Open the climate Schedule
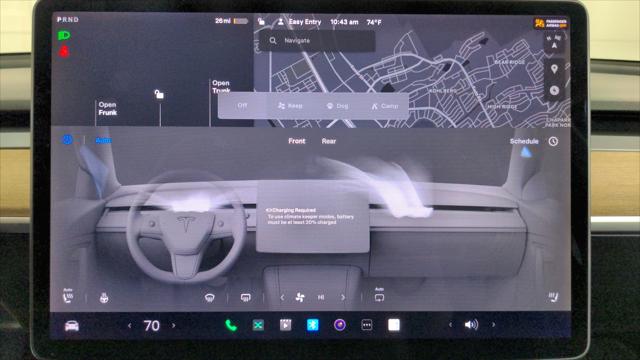The image size is (640, 360). (524, 141)
